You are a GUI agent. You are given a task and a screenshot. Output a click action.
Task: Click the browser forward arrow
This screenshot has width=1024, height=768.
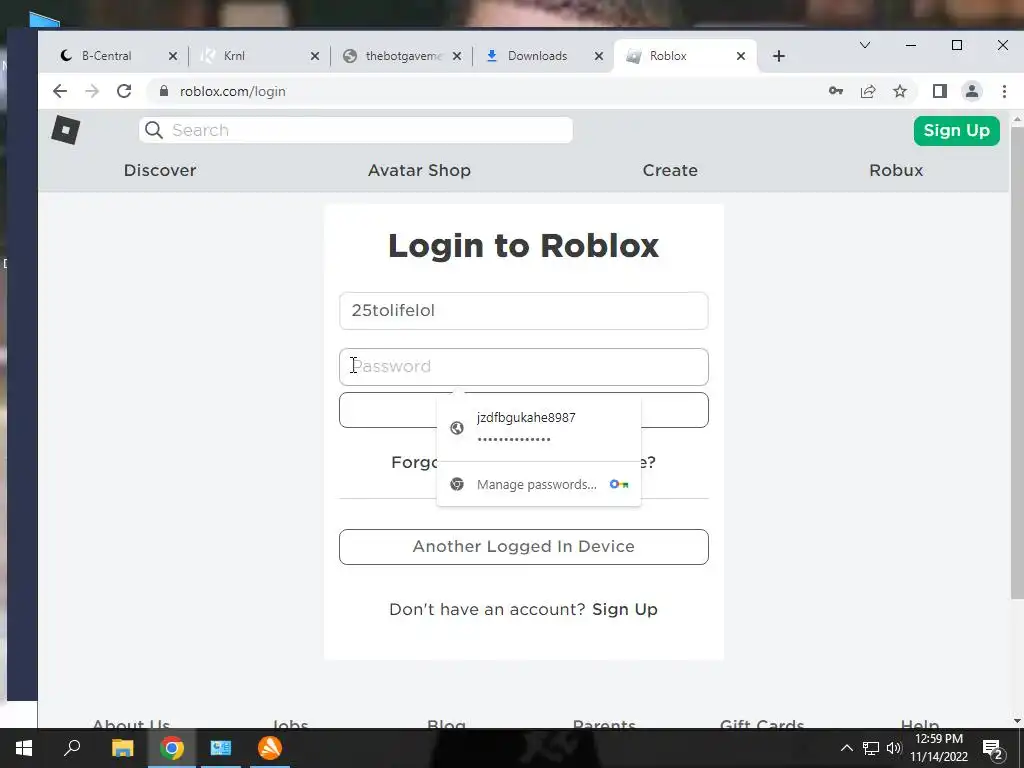(92, 91)
